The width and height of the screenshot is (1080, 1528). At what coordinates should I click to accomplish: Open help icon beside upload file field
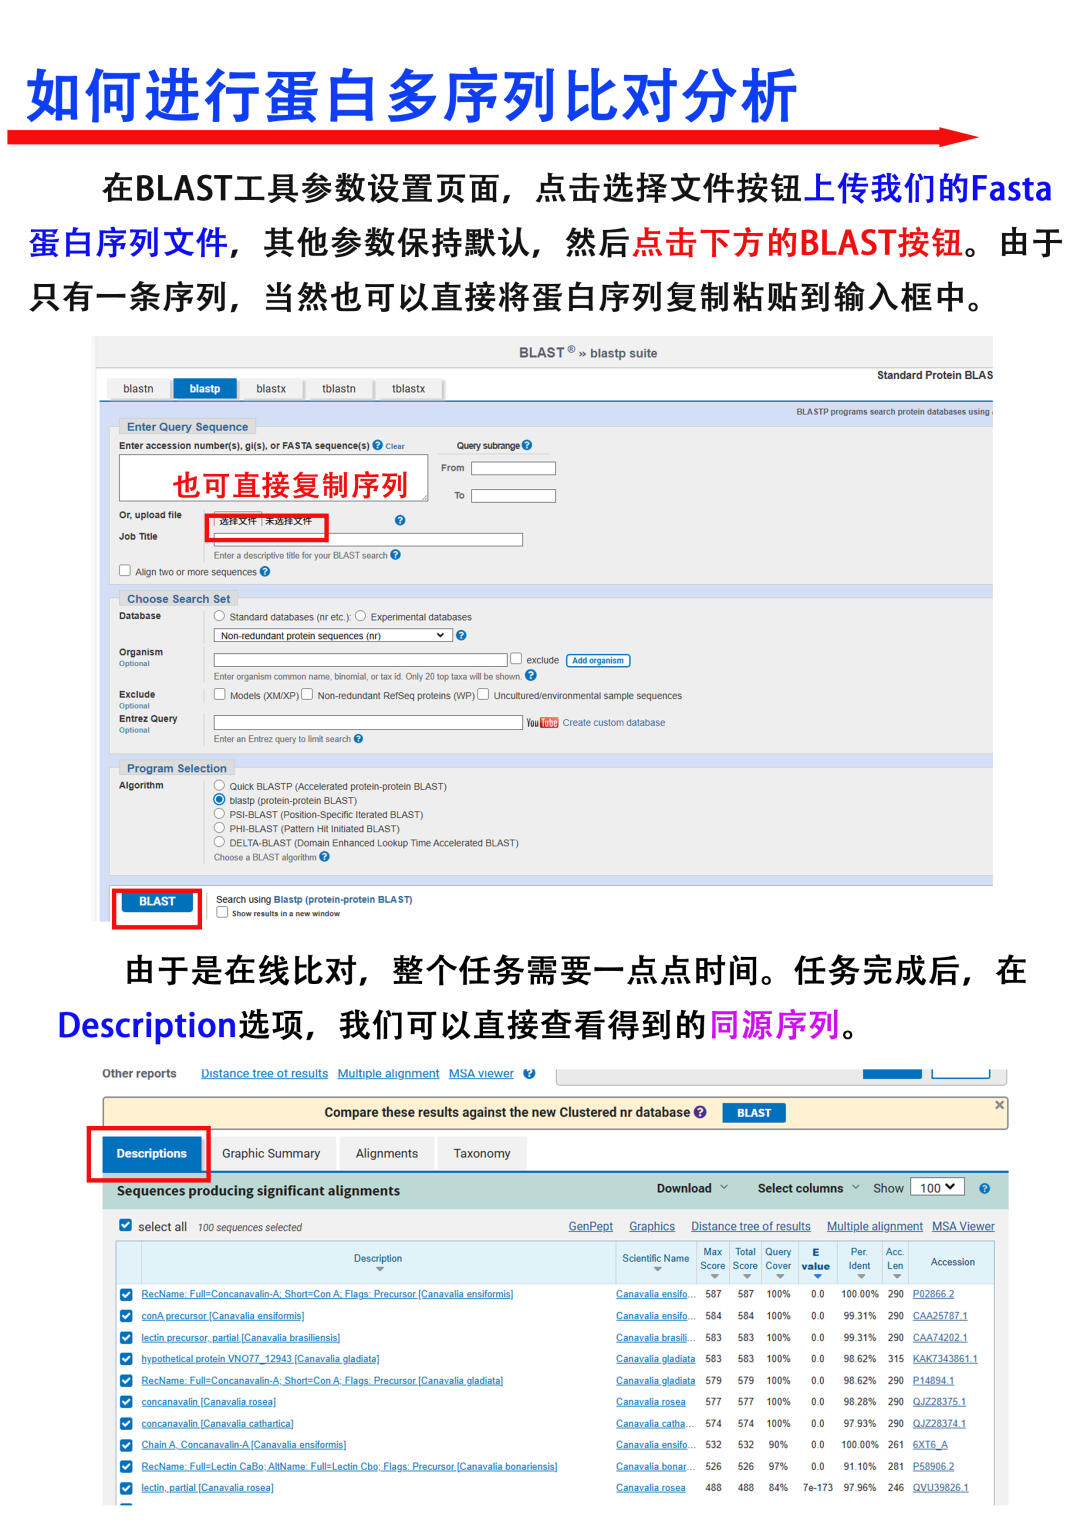(400, 520)
